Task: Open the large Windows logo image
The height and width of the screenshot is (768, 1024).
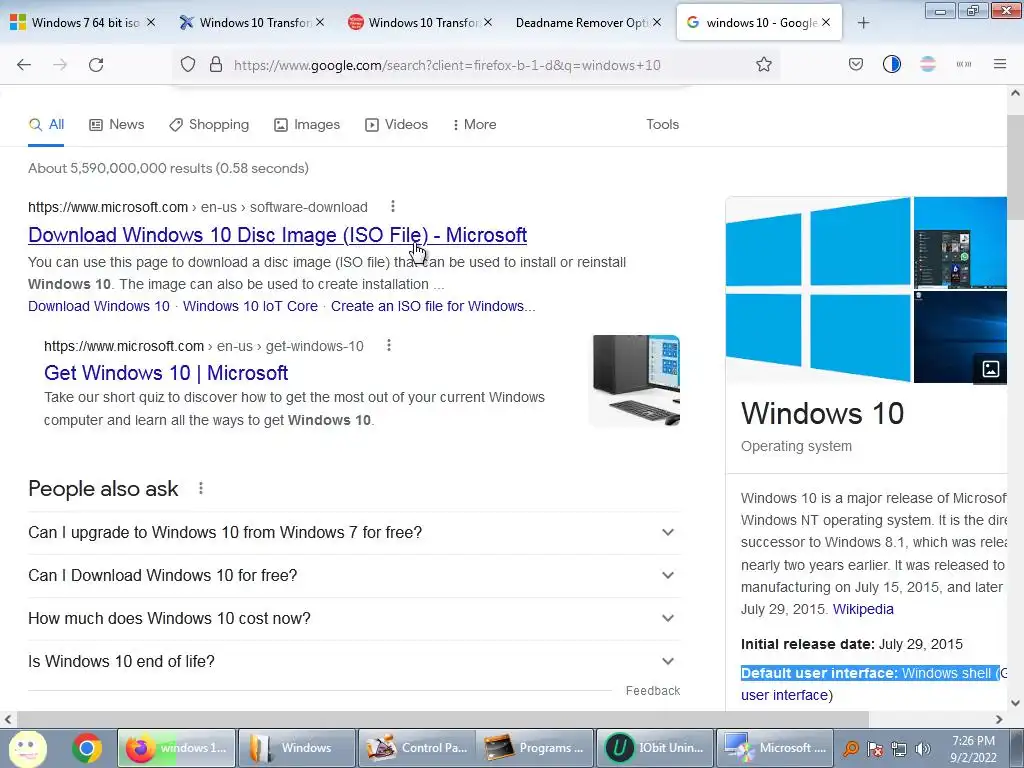Action: point(818,289)
